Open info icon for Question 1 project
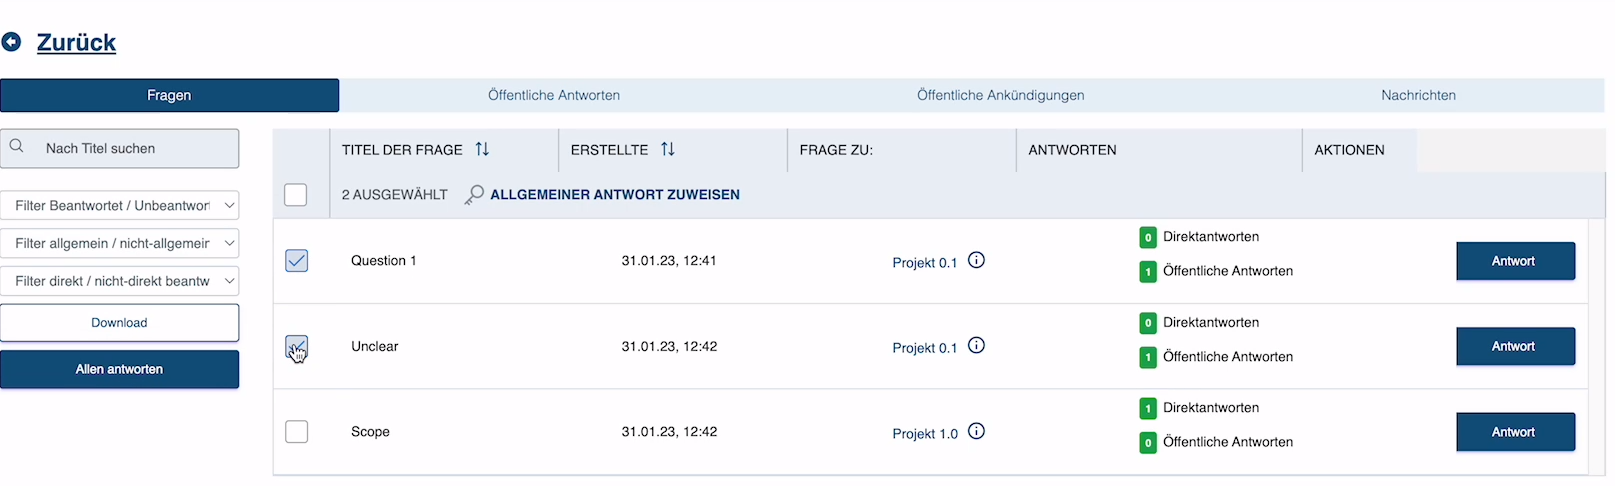Image resolution: width=1615 pixels, height=486 pixels. pos(977,260)
